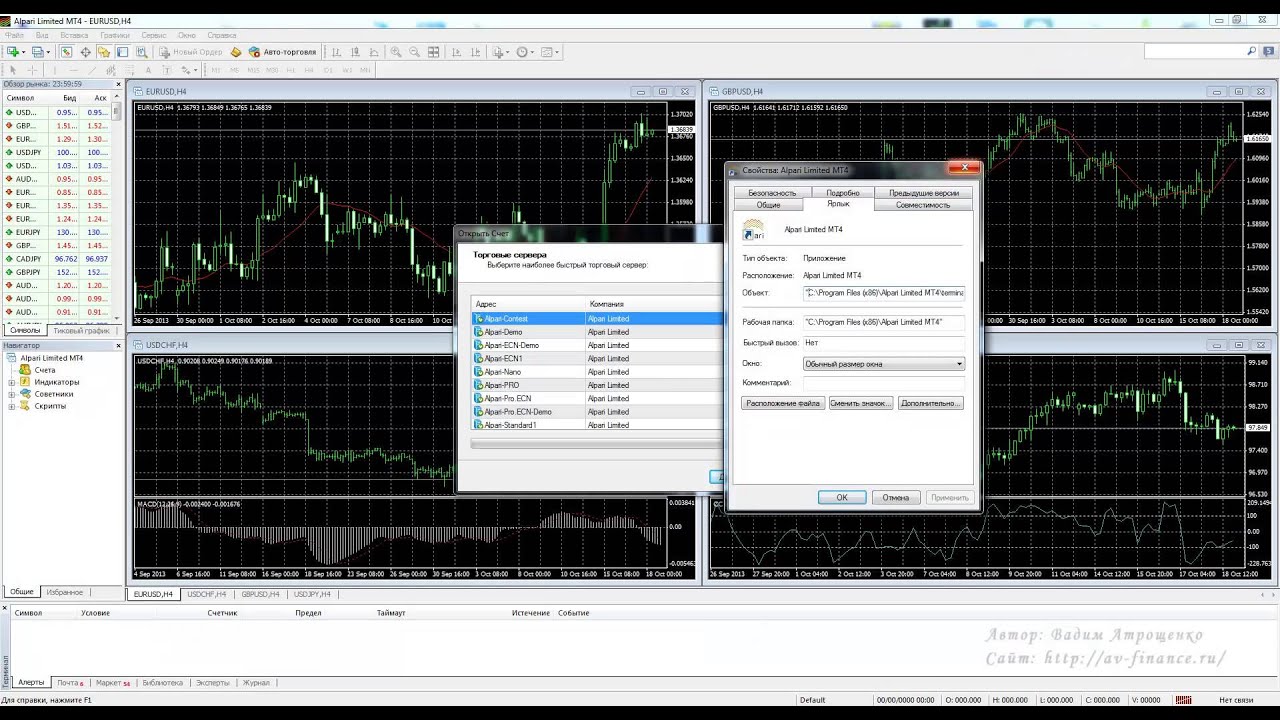Click the horizontal scrollbar under server list
1280x720 pixels.
[x=596, y=443]
